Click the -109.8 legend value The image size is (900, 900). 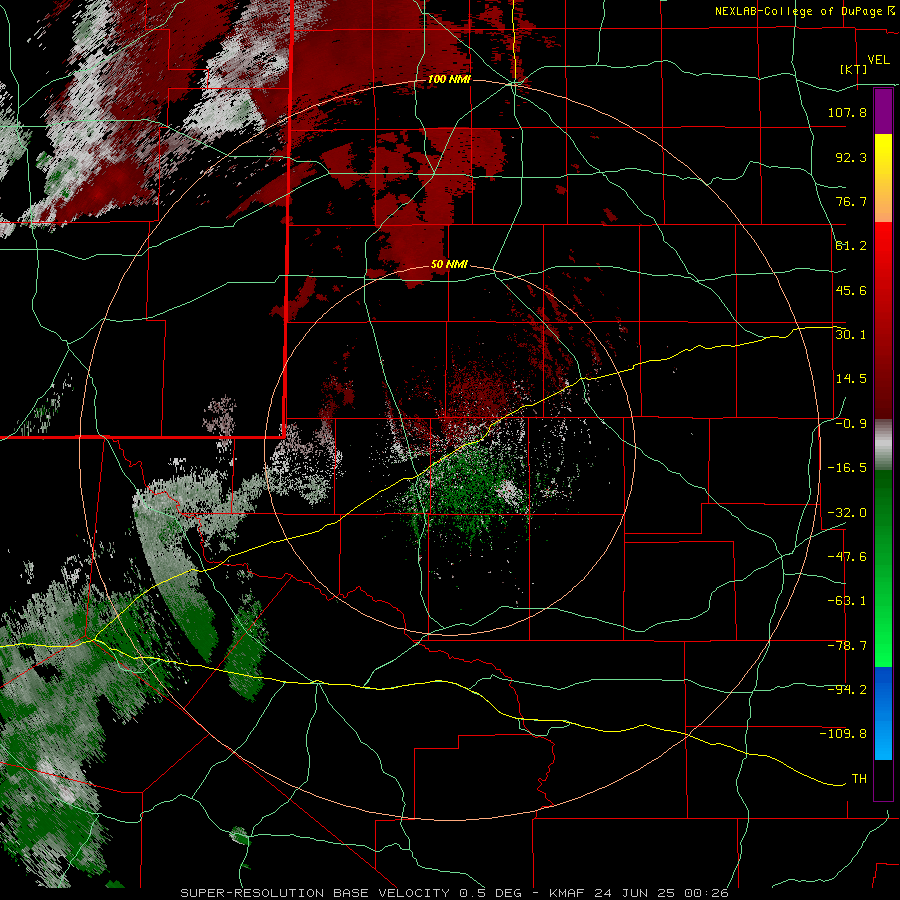(843, 734)
